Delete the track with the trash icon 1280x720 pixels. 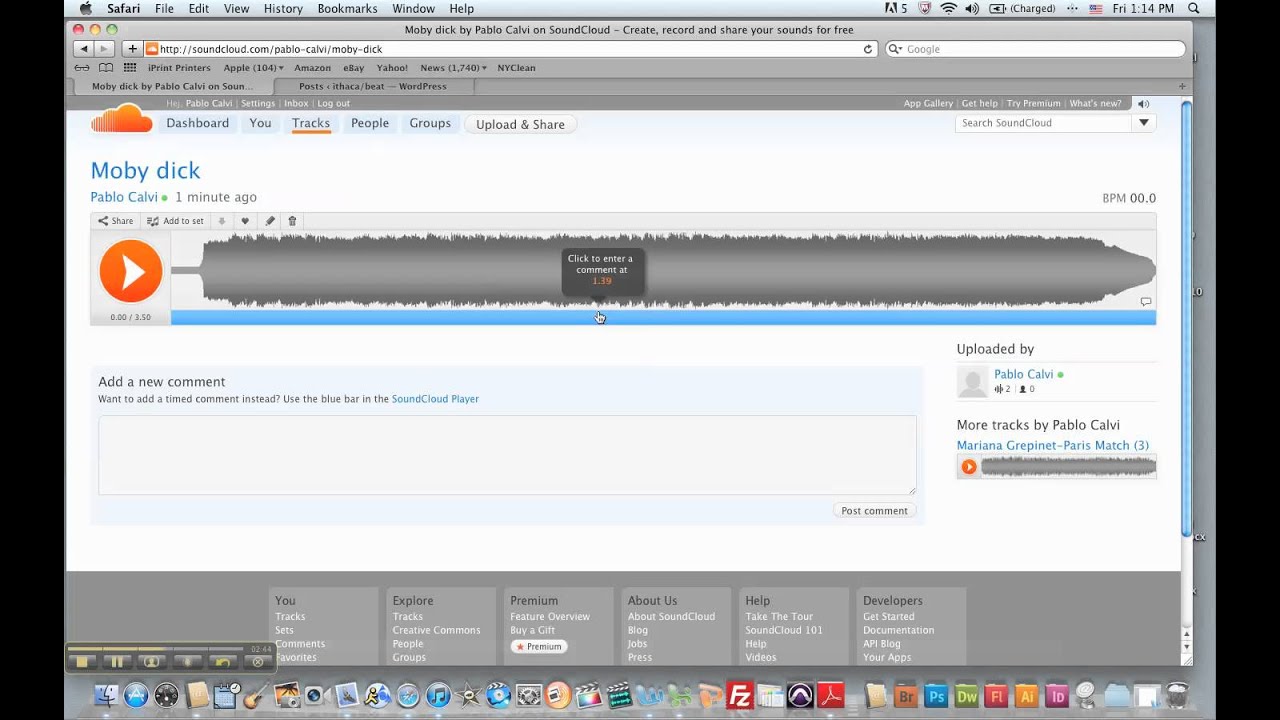click(292, 221)
